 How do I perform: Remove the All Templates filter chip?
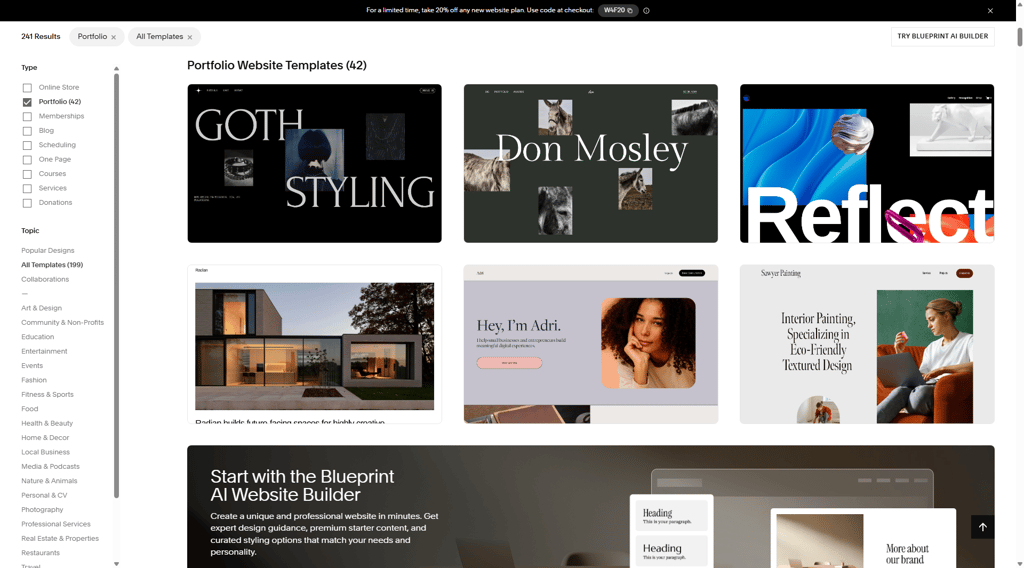point(190,37)
